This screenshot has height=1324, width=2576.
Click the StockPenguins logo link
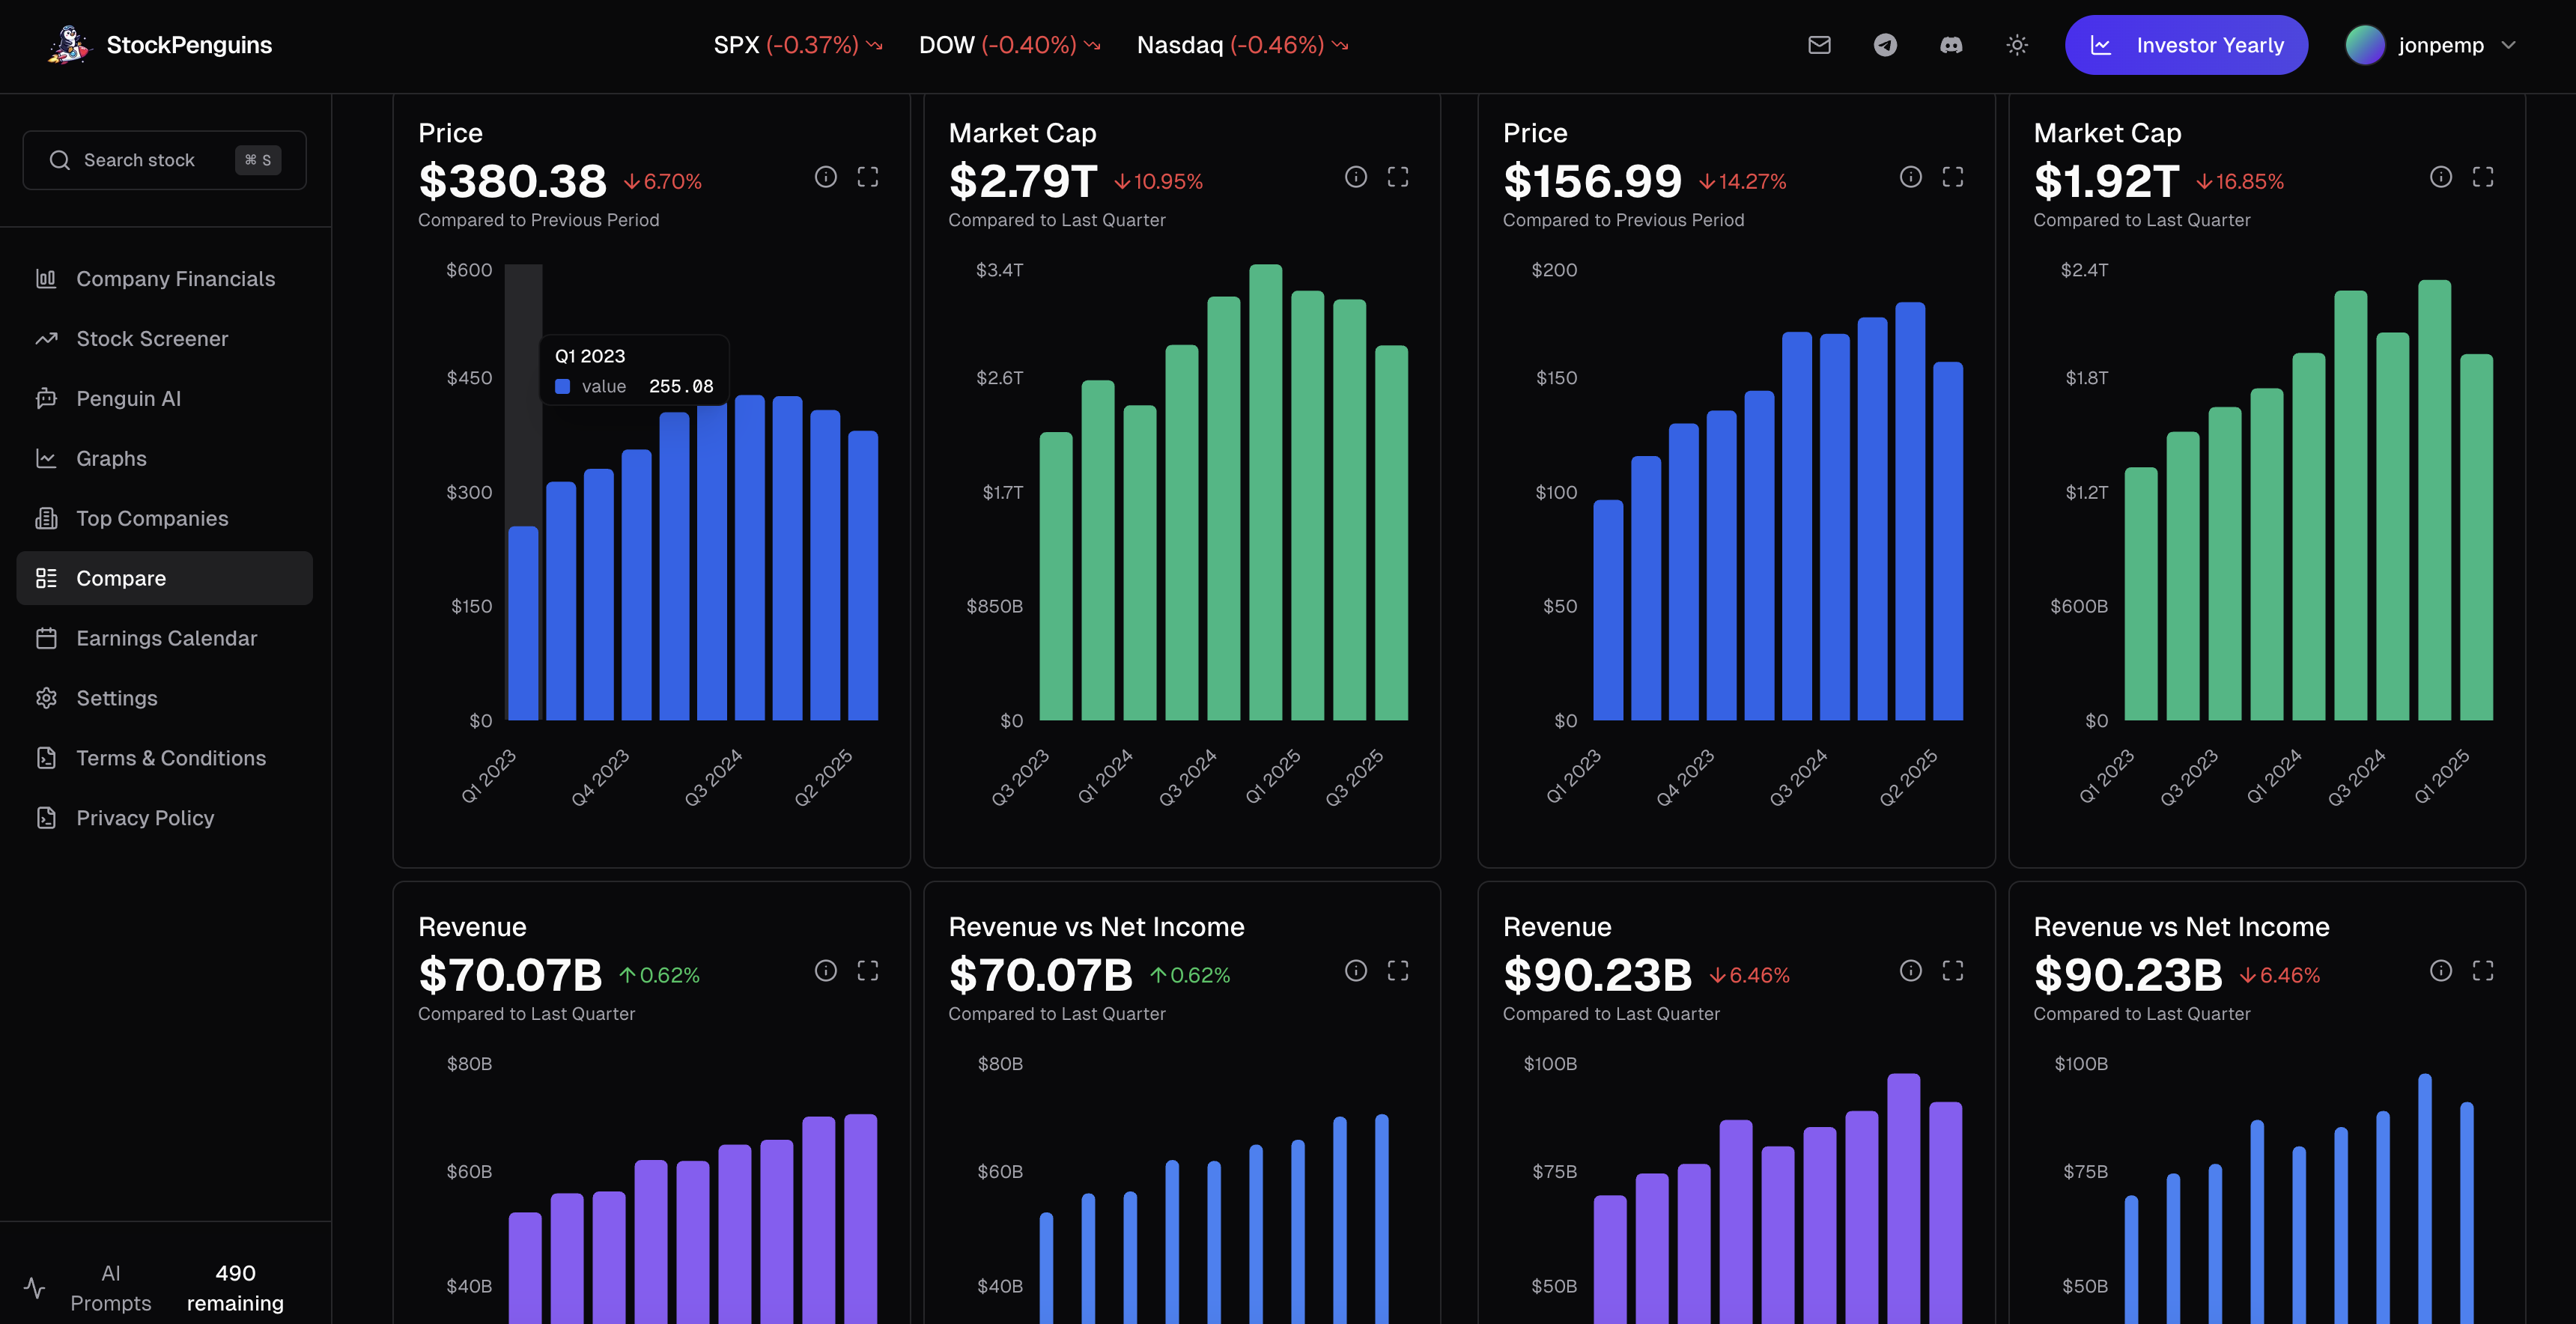[x=160, y=45]
